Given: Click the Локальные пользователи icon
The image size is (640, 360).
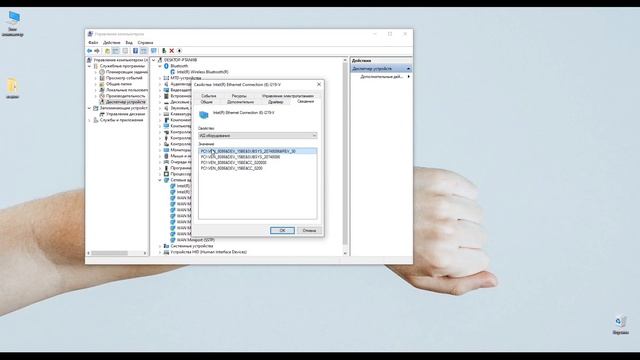Looking at the screenshot, I should [102, 90].
